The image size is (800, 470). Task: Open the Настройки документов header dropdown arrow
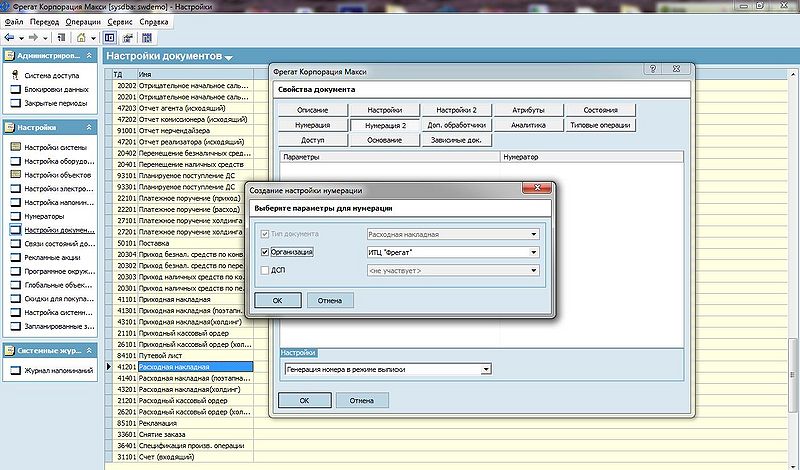(229, 58)
